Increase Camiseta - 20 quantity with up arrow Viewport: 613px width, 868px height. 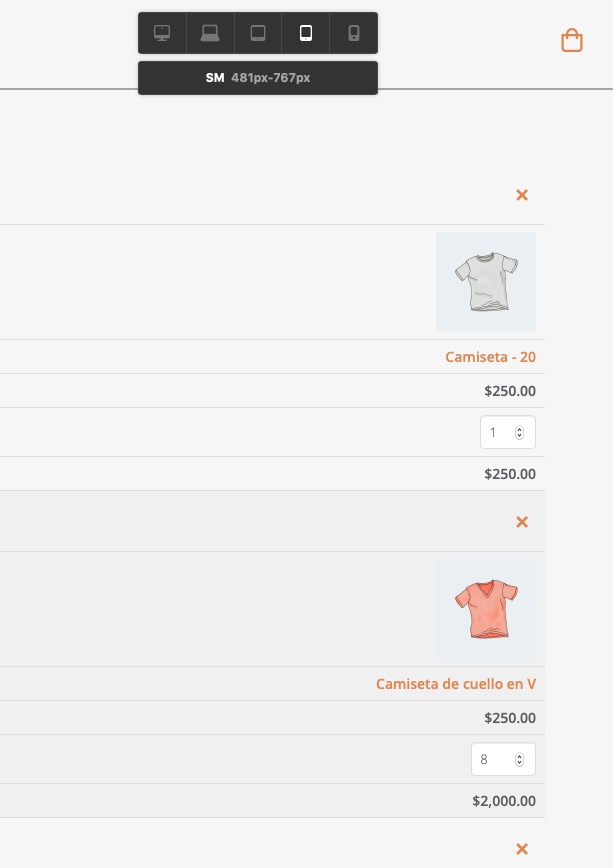519,429
